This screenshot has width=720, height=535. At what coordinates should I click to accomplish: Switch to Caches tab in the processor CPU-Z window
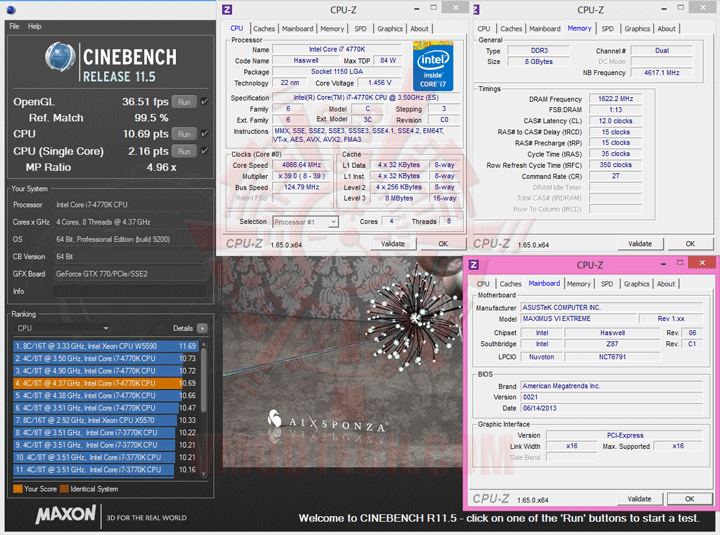pos(264,28)
